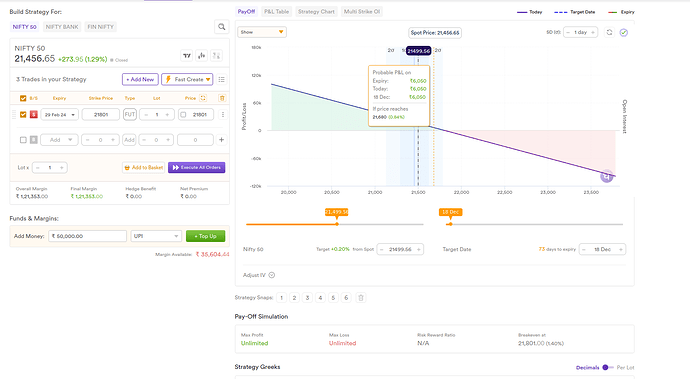Click the price refresh icon in table header
Screen dimensions: 690x379
pyautogui.click(x=203, y=98)
